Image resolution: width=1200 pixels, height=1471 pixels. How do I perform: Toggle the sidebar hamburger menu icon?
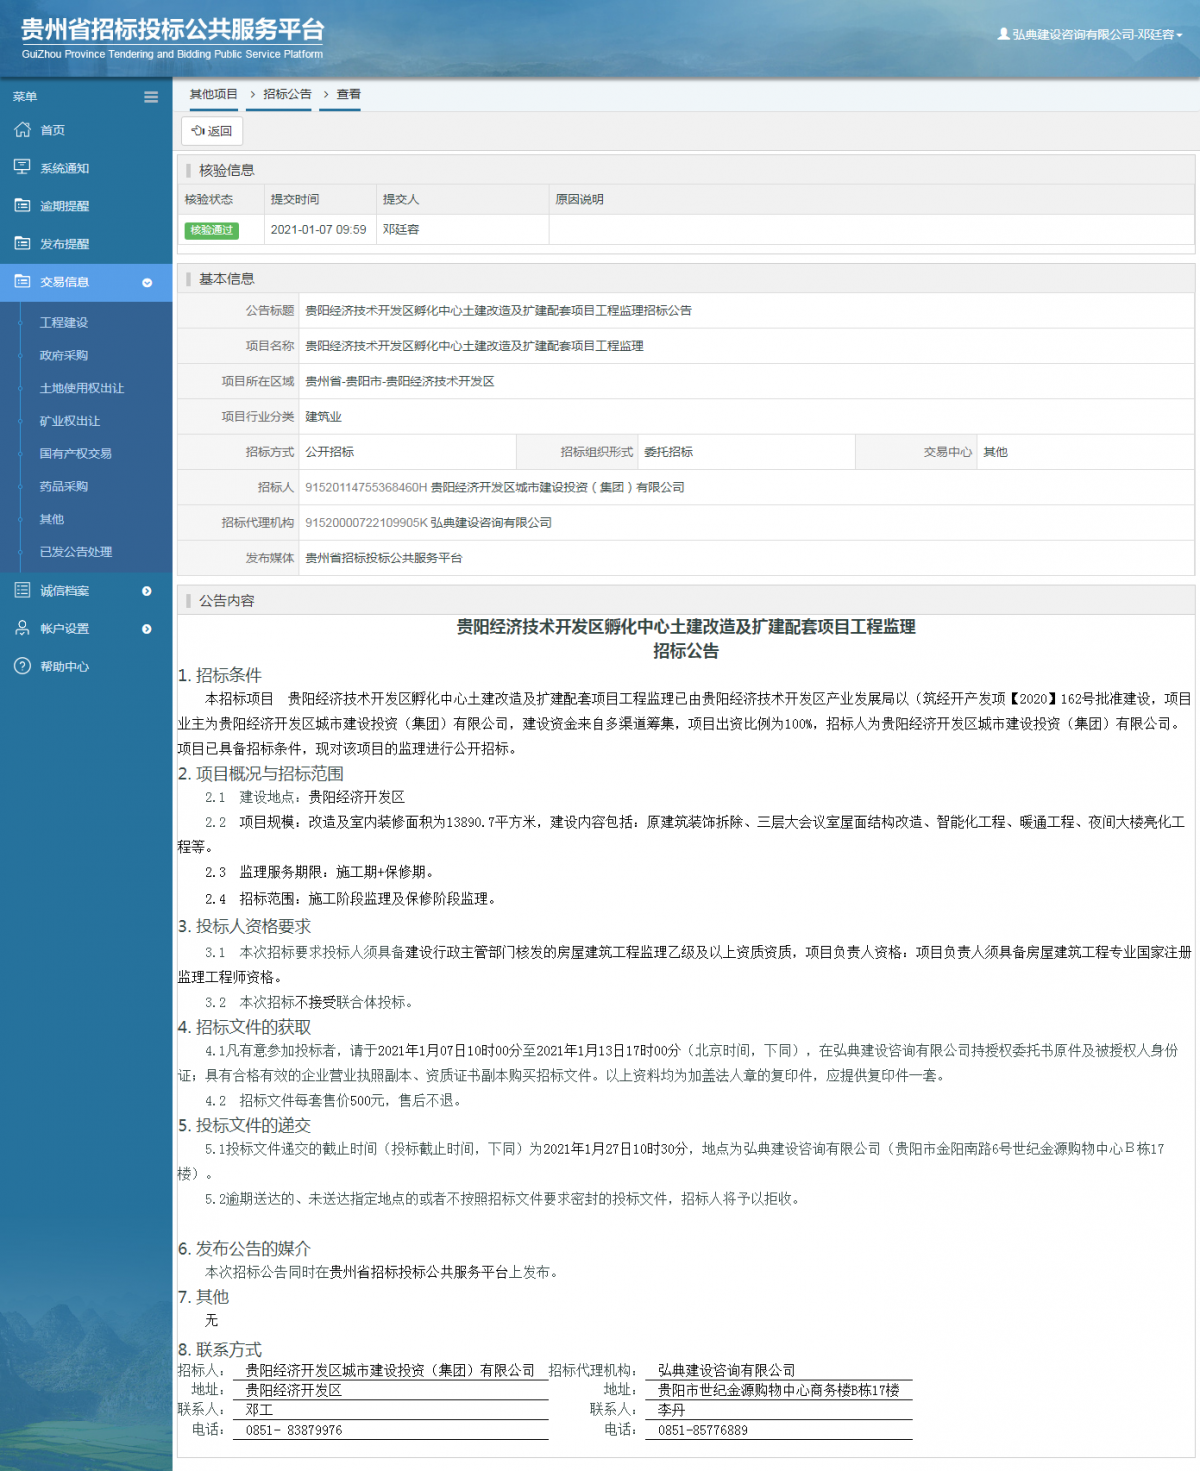point(151,97)
